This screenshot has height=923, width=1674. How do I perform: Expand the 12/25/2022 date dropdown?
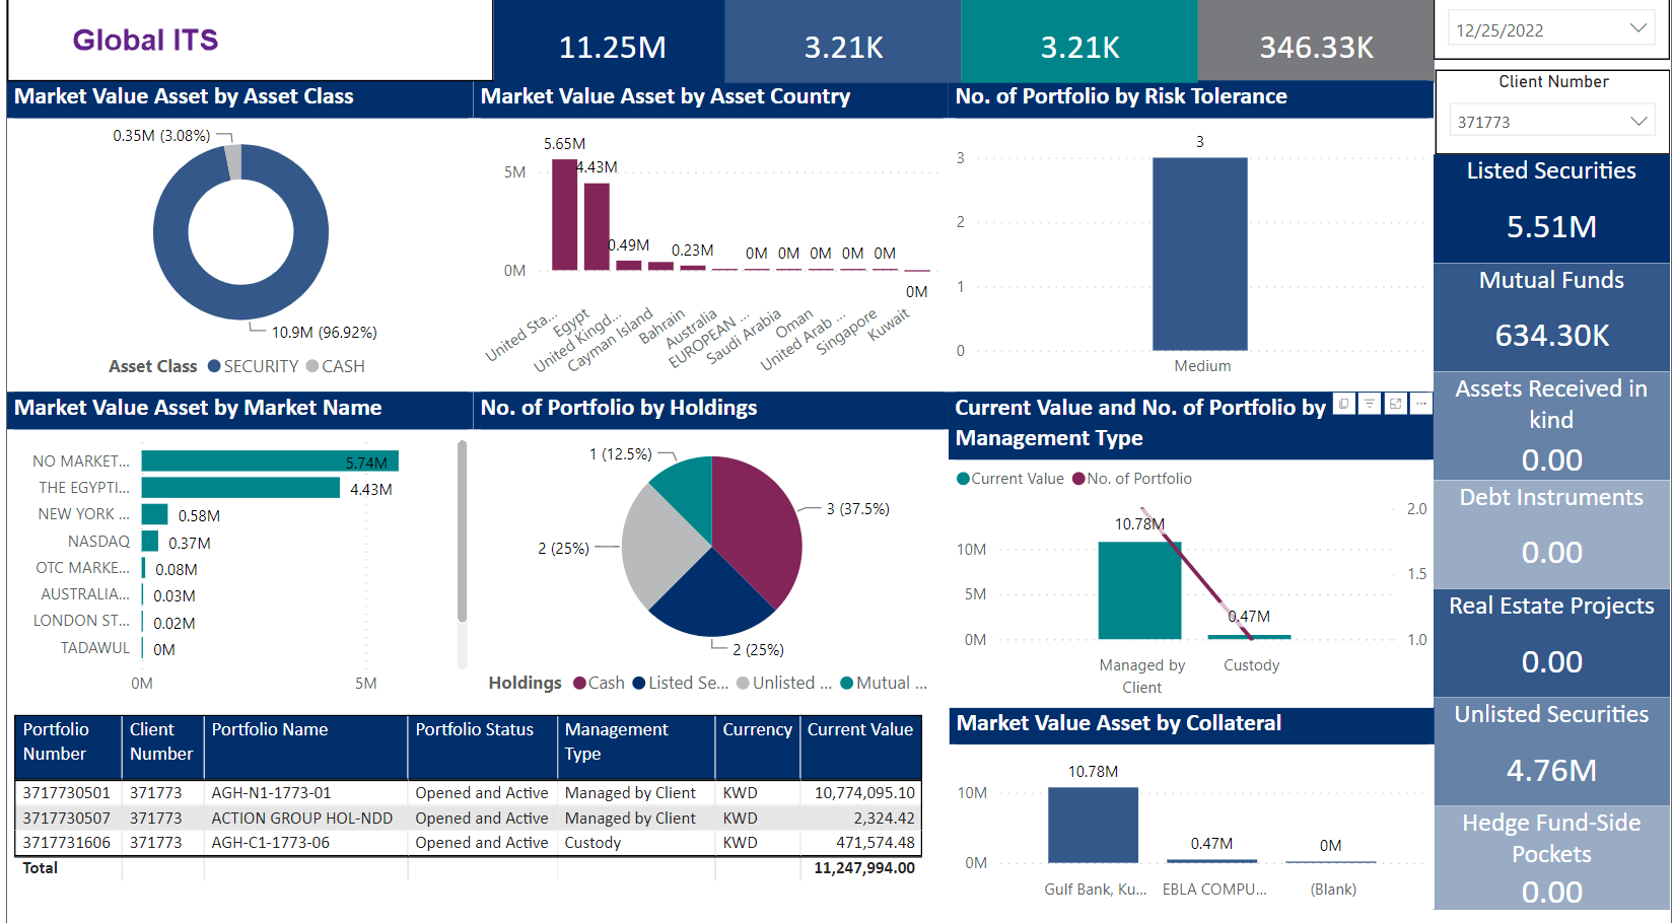tap(1637, 29)
